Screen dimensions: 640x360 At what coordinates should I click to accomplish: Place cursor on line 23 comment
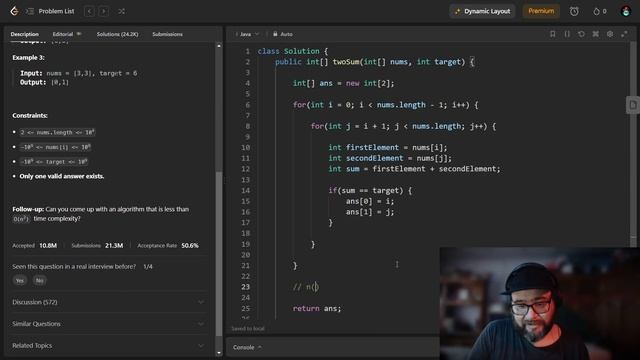click(305, 287)
